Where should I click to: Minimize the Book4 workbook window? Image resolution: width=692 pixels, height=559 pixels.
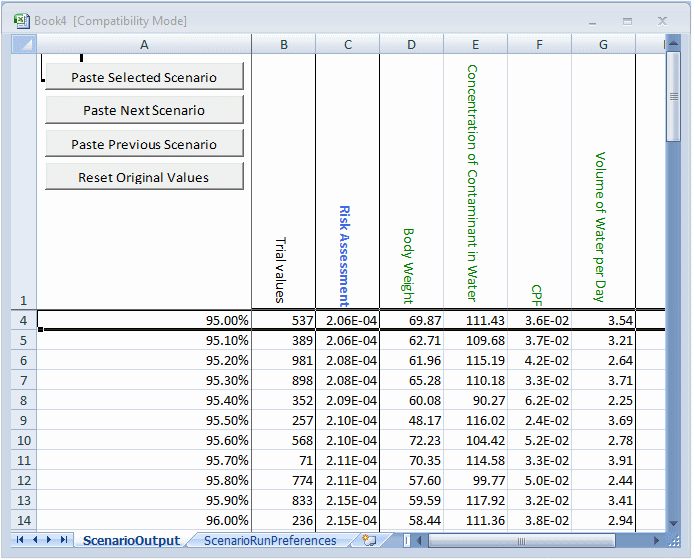593,22
